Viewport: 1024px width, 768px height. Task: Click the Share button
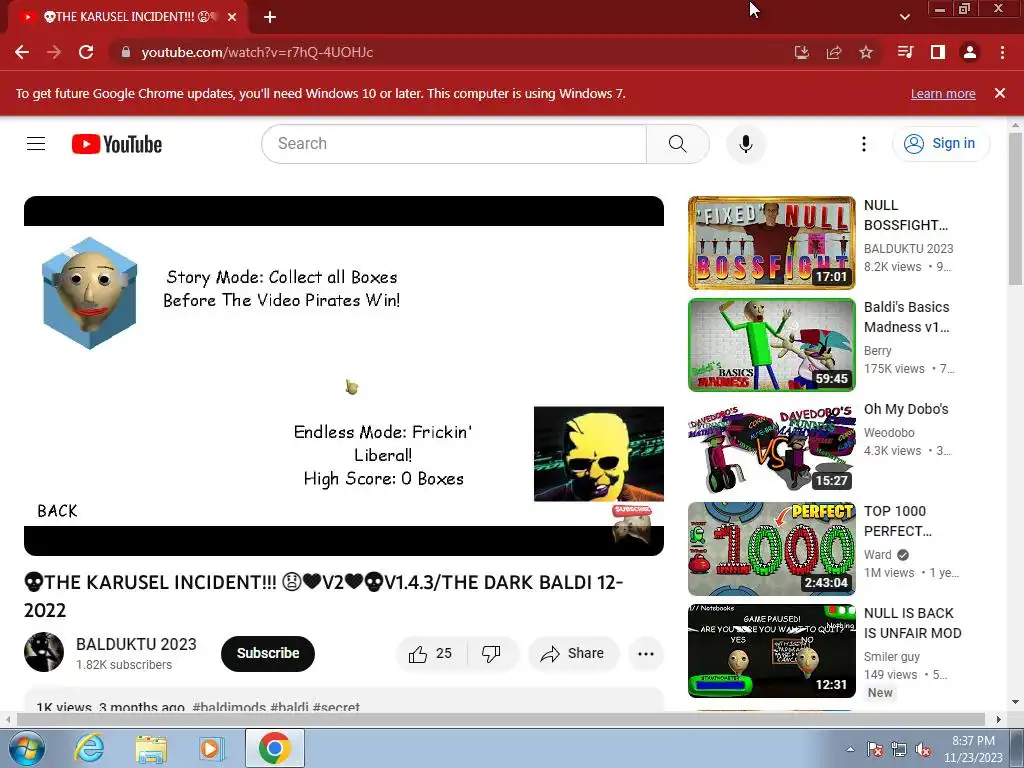click(573, 653)
